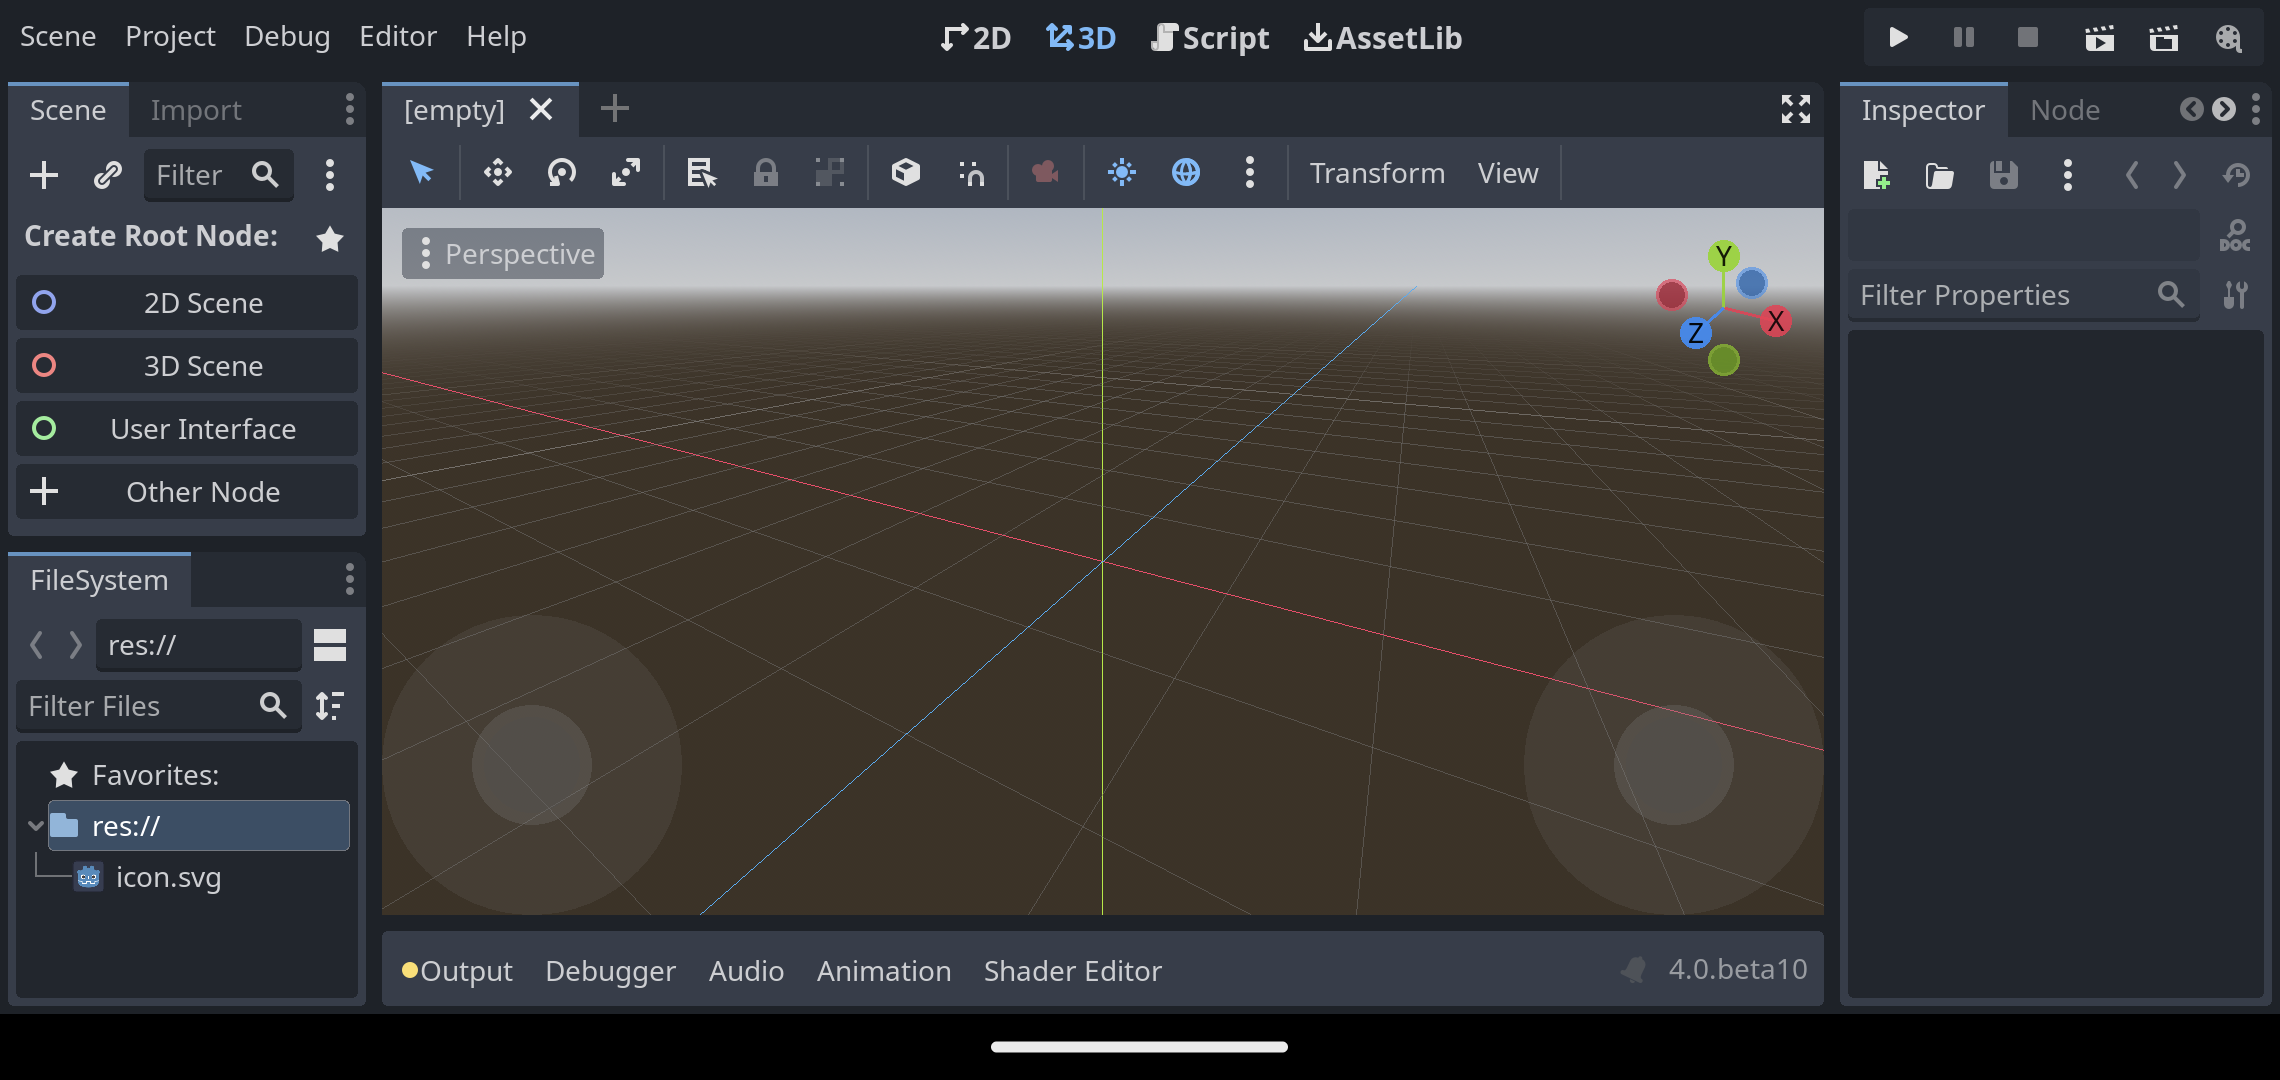
Task: Collapse the res:// folder in Favorites
Action: coord(35,825)
